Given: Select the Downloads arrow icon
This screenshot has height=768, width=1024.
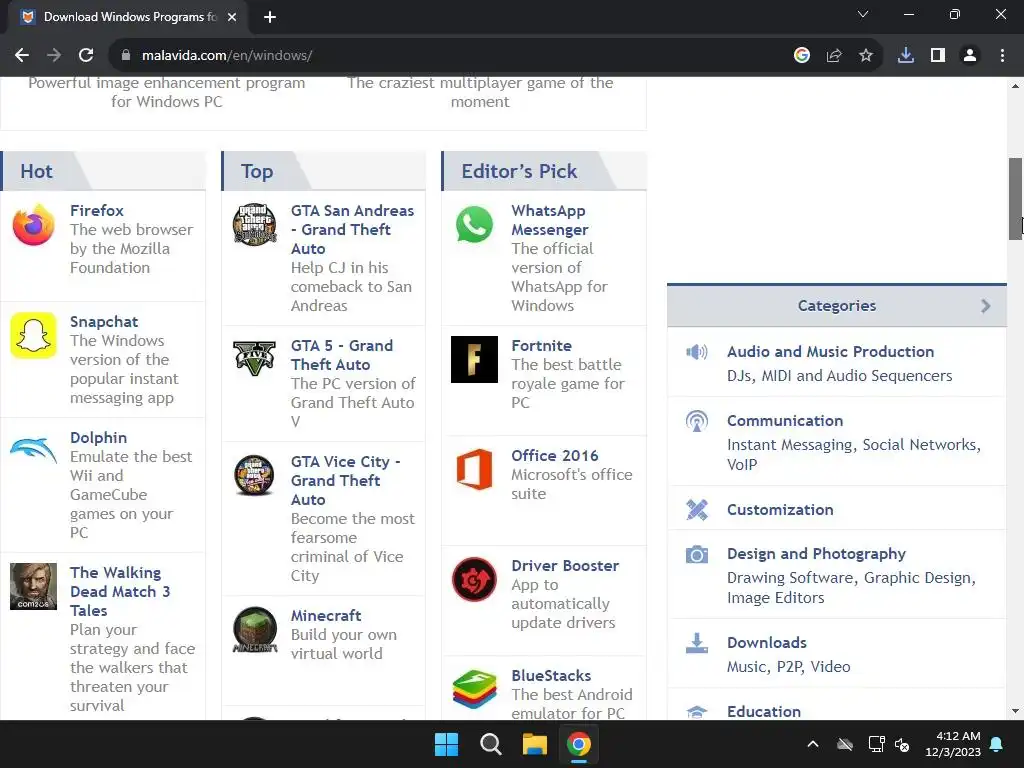Looking at the screenshot, I should point(697,643).
